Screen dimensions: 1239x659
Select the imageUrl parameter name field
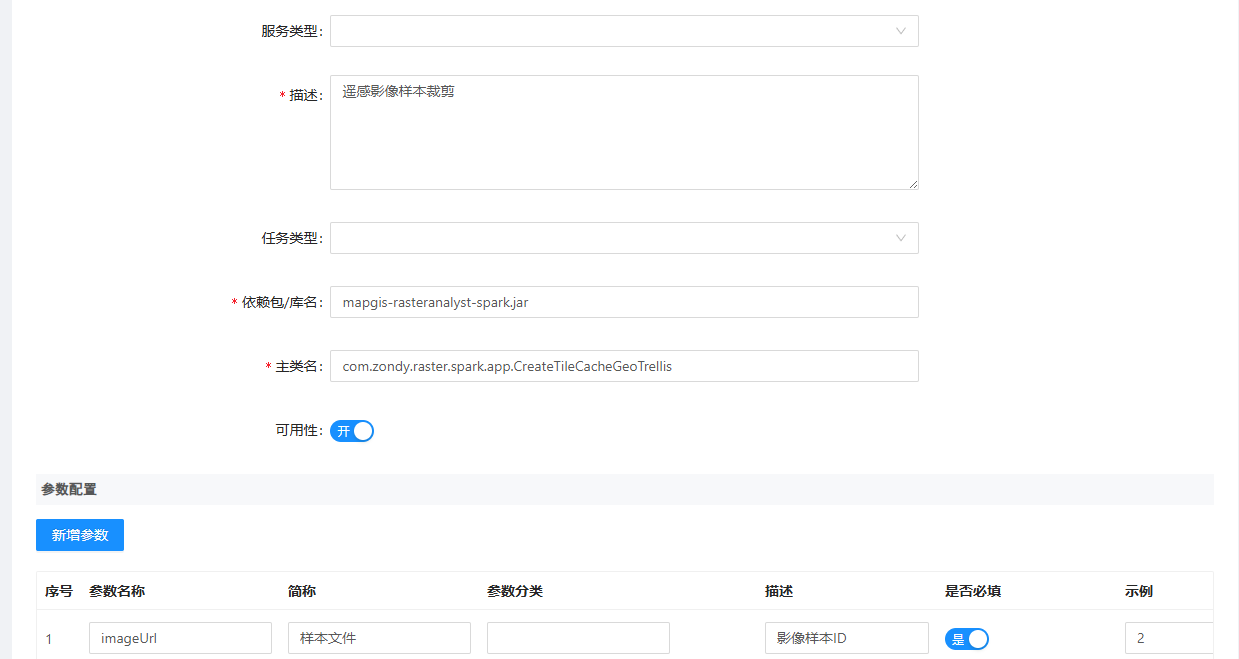tap(180, 638)
